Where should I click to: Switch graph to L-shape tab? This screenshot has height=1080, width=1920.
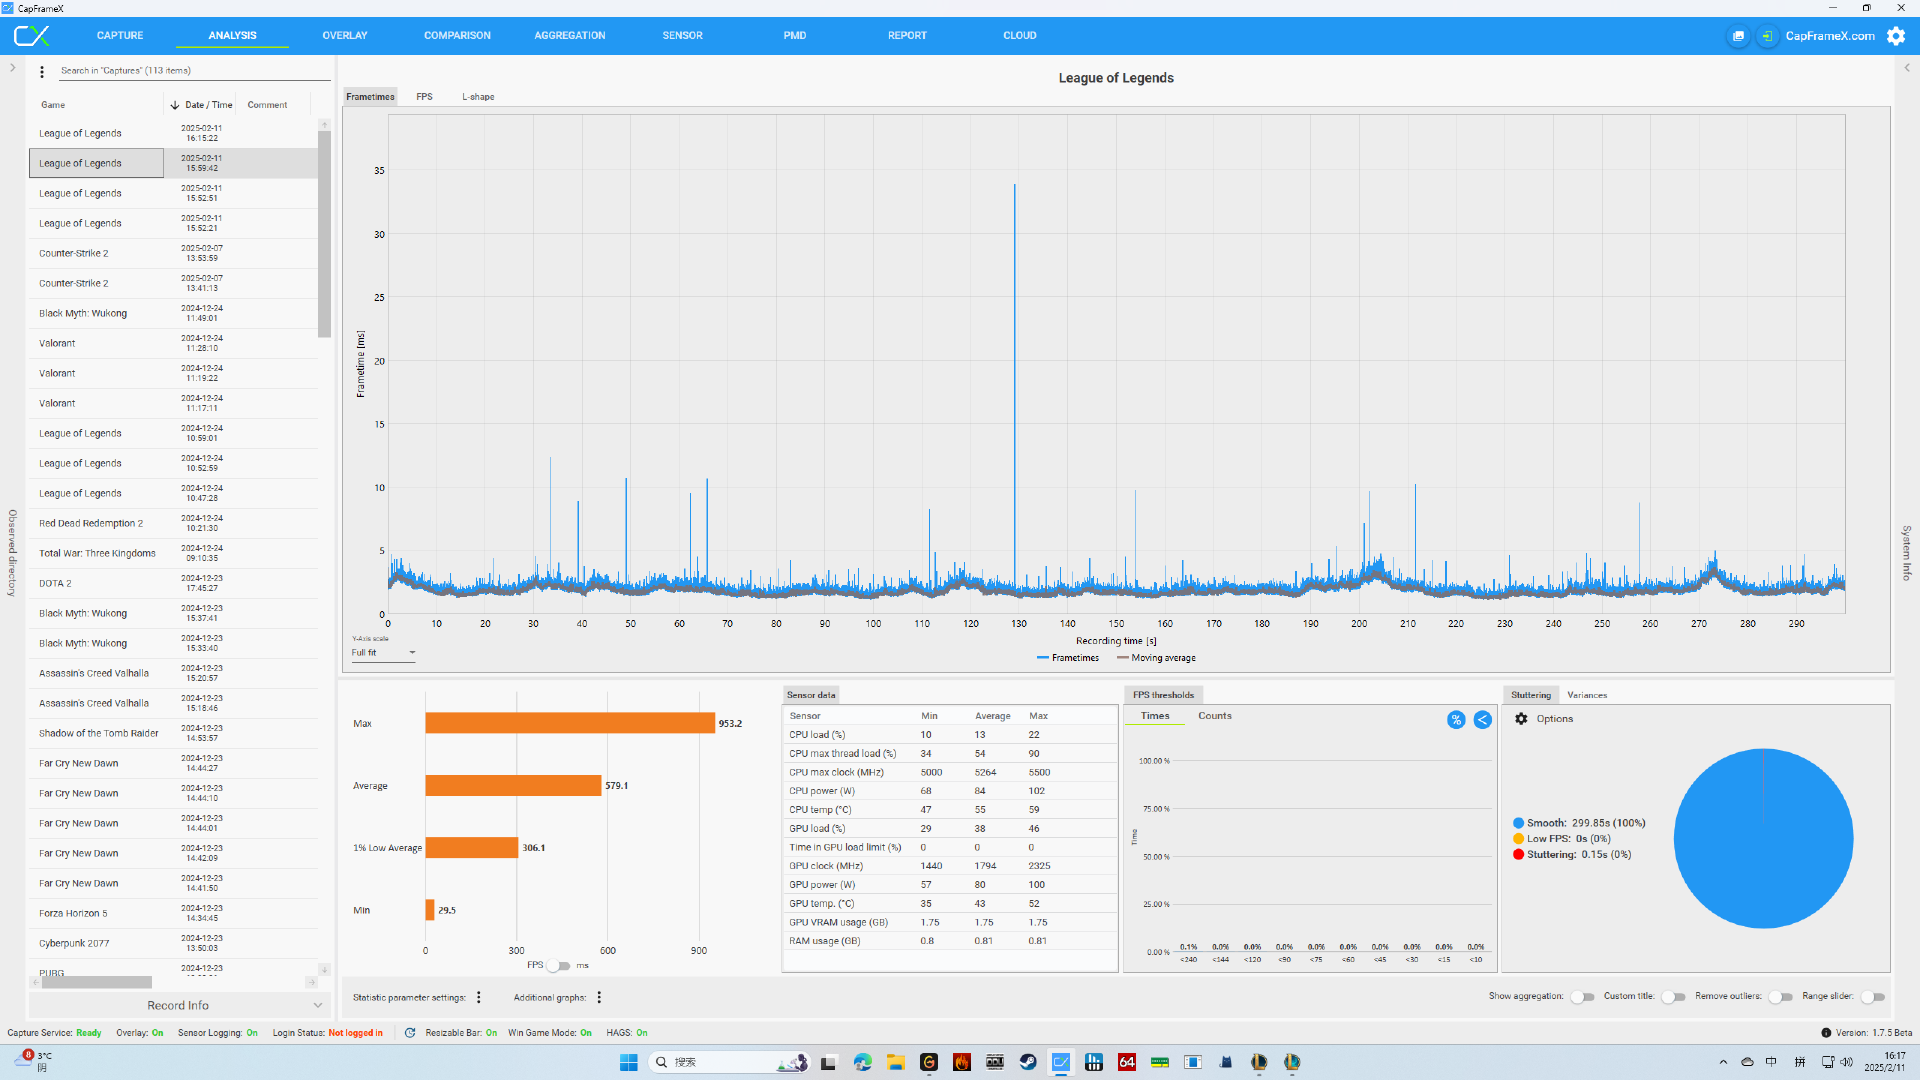(x=478, y=97)
